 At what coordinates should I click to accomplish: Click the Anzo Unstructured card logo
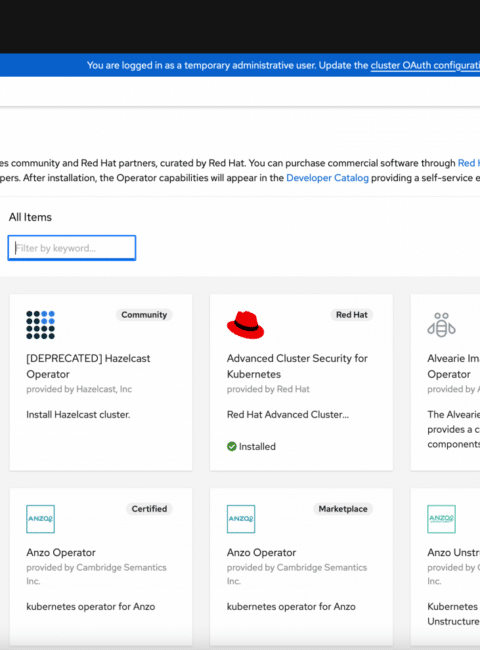click(x=441, y=519)
